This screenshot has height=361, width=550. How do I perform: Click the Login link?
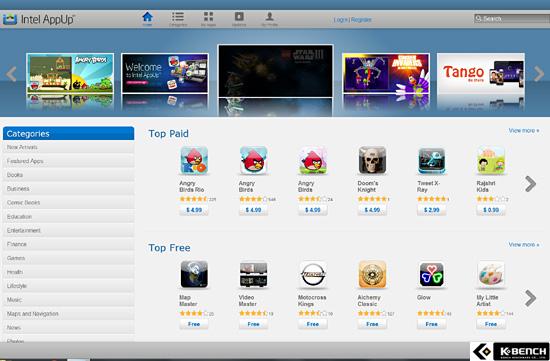(x=340, y=20)
